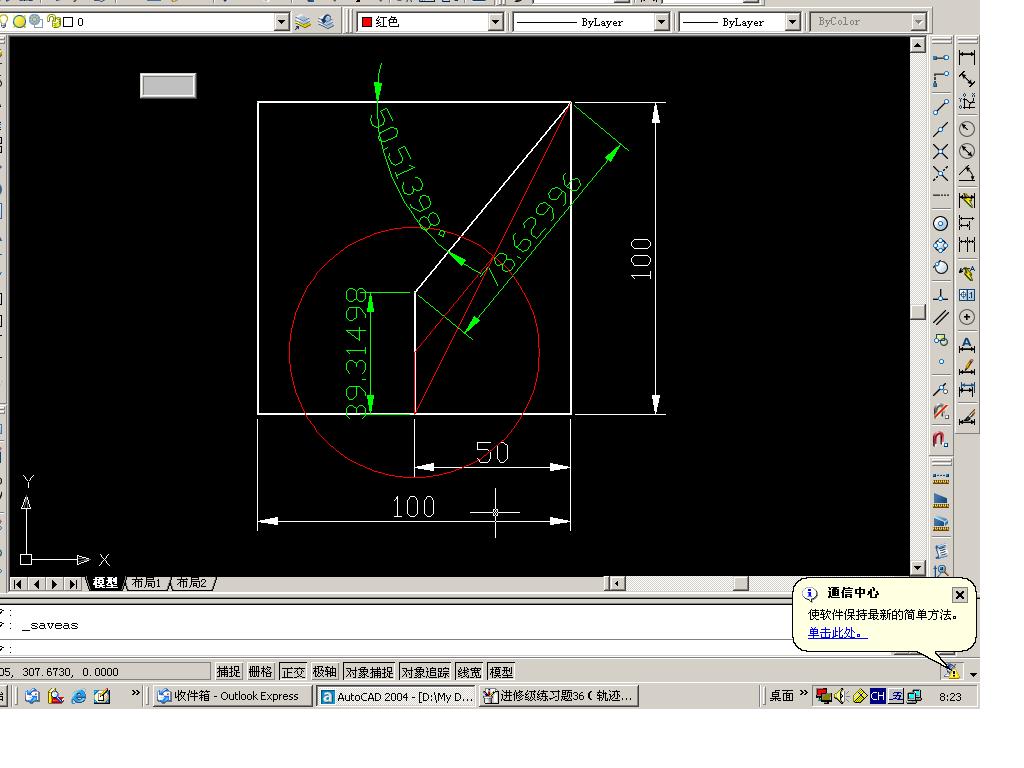1024x768 pixels.
Task: Click Make Object's Layer Current icon
Action: click(x=302, y=22)
